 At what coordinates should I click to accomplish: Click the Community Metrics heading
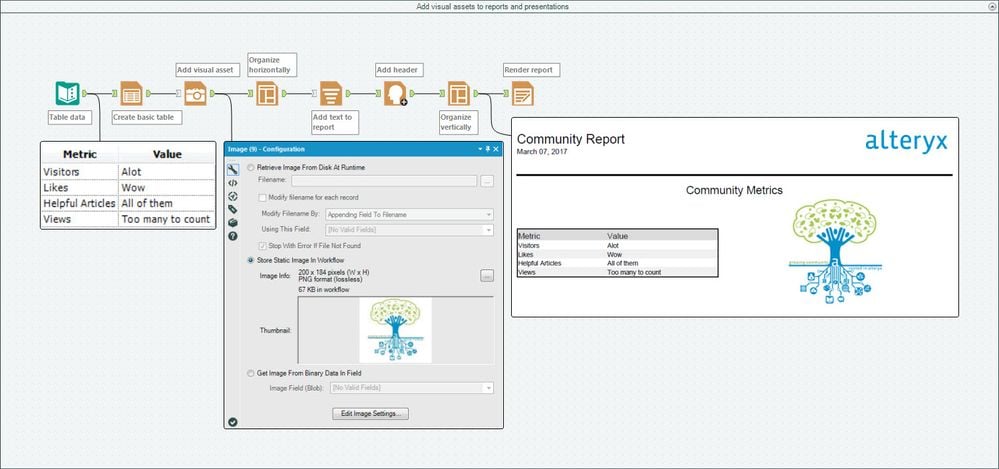734,190
